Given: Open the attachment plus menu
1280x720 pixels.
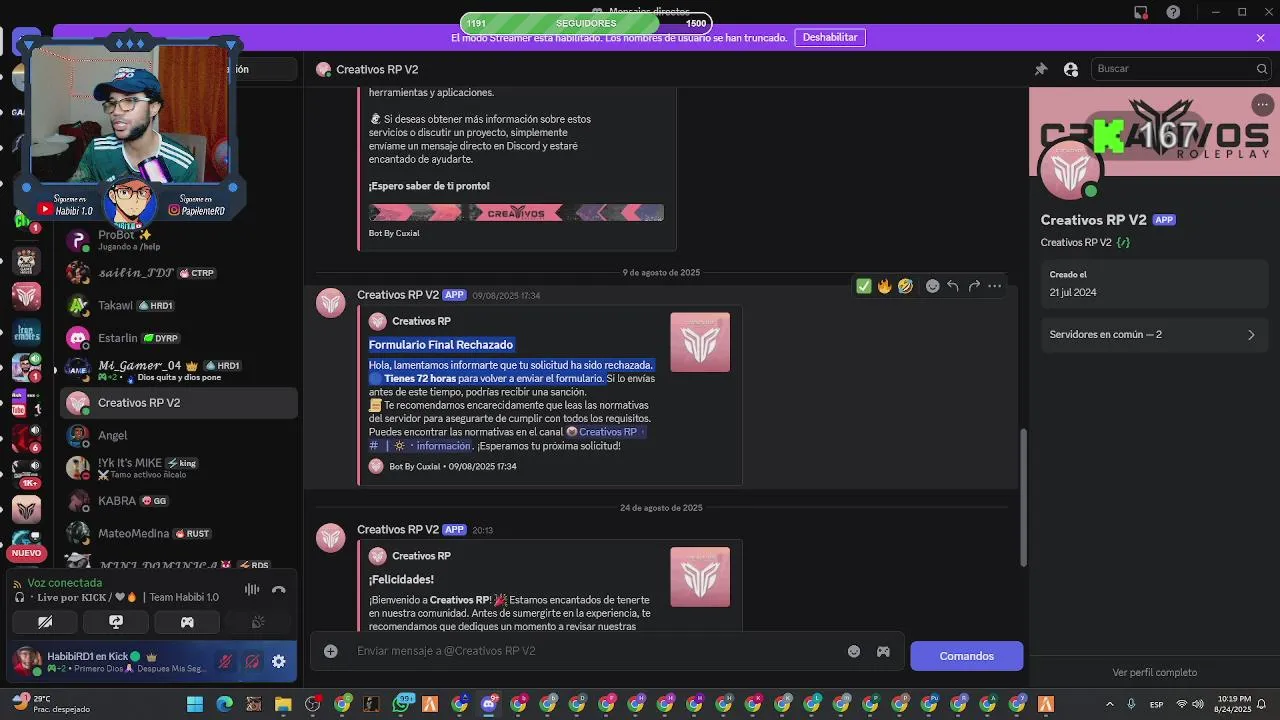Looking at the screenshot, I should click(330, 651).
